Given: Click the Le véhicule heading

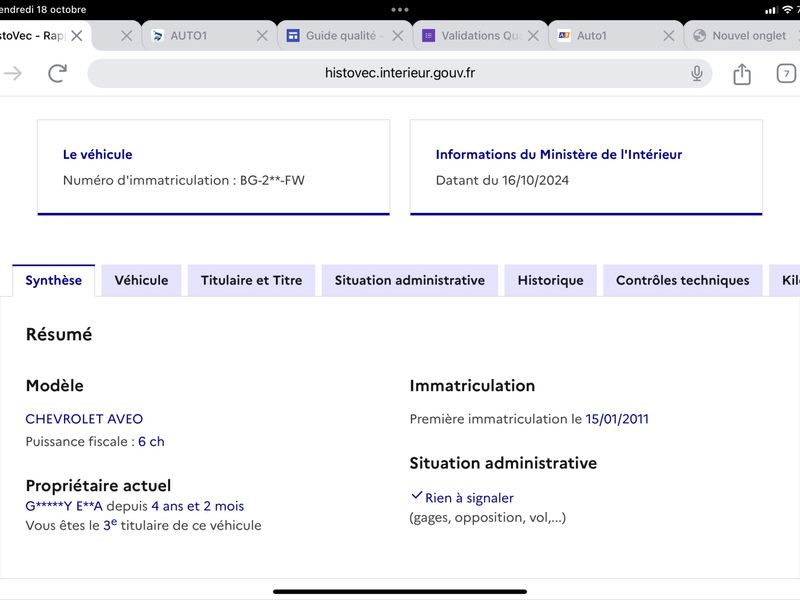Looking at the screenshot, I should point(97,155).
